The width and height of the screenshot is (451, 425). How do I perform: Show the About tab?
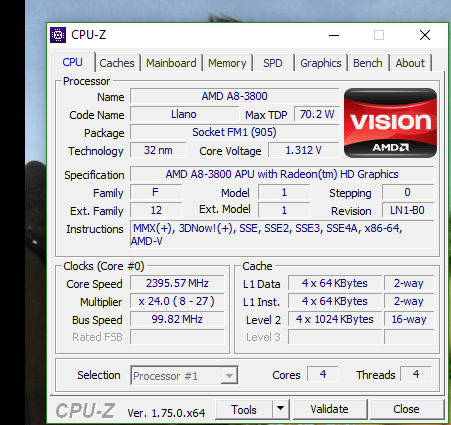pyautogui.click(x=410, y=63)
